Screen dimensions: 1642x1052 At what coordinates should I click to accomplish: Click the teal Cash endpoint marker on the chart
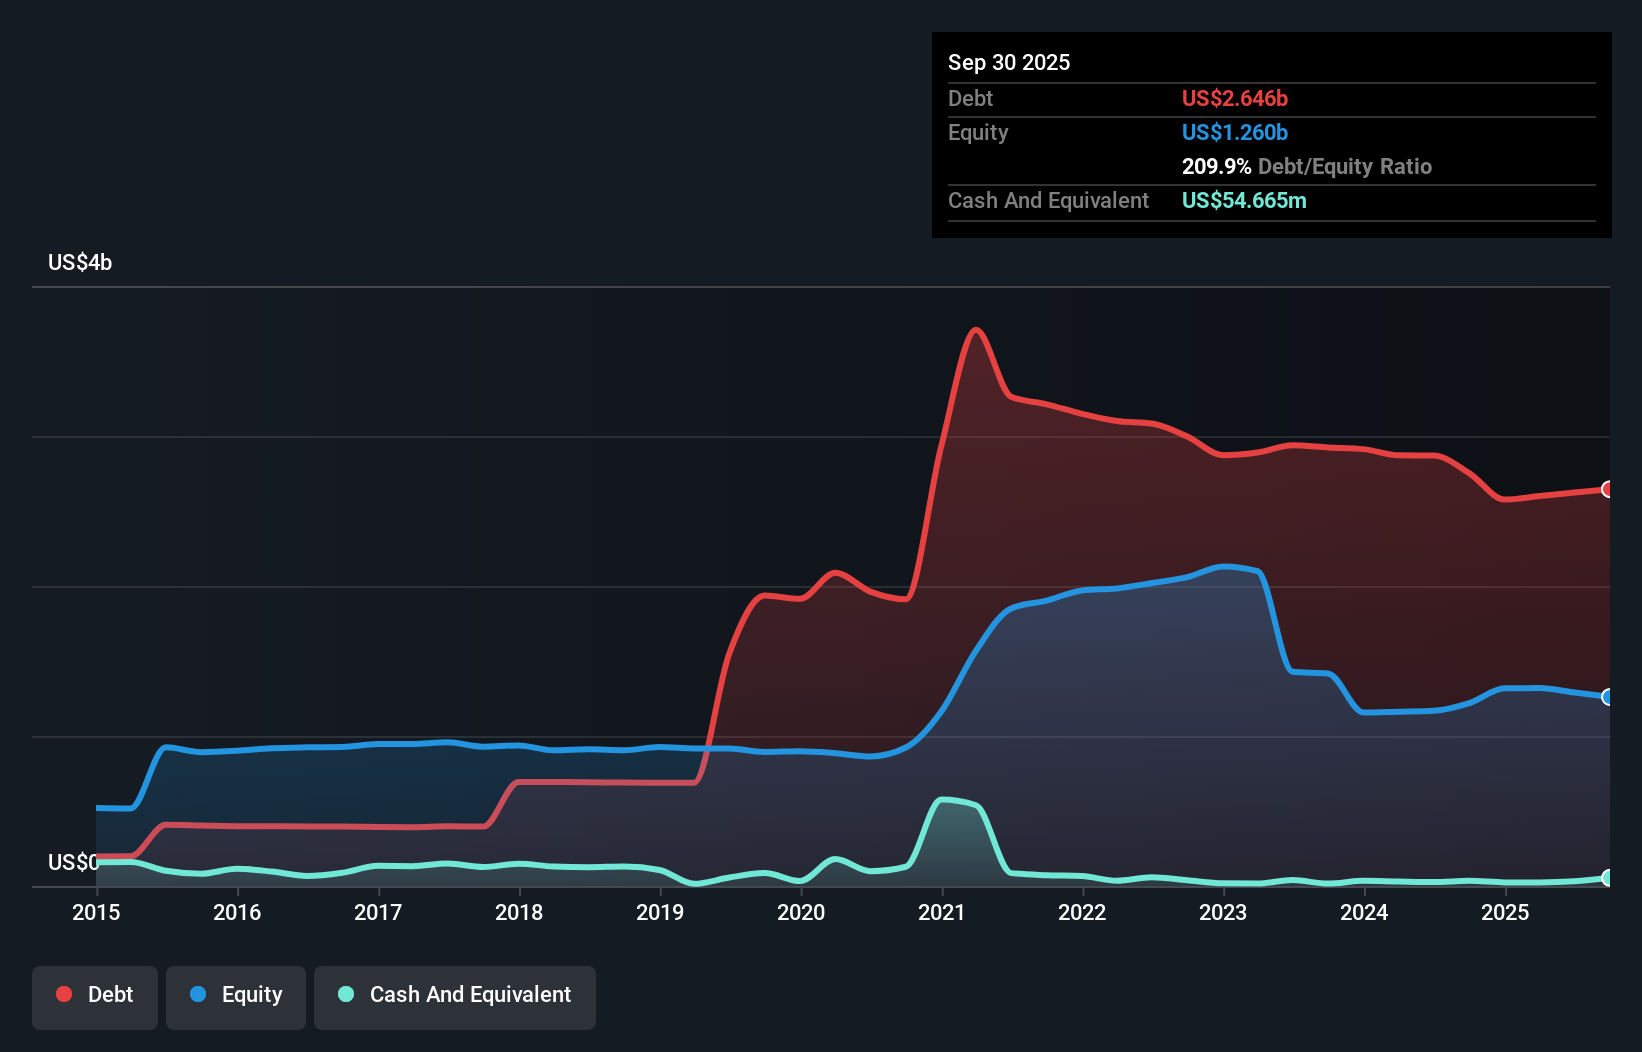[1607, 879]
